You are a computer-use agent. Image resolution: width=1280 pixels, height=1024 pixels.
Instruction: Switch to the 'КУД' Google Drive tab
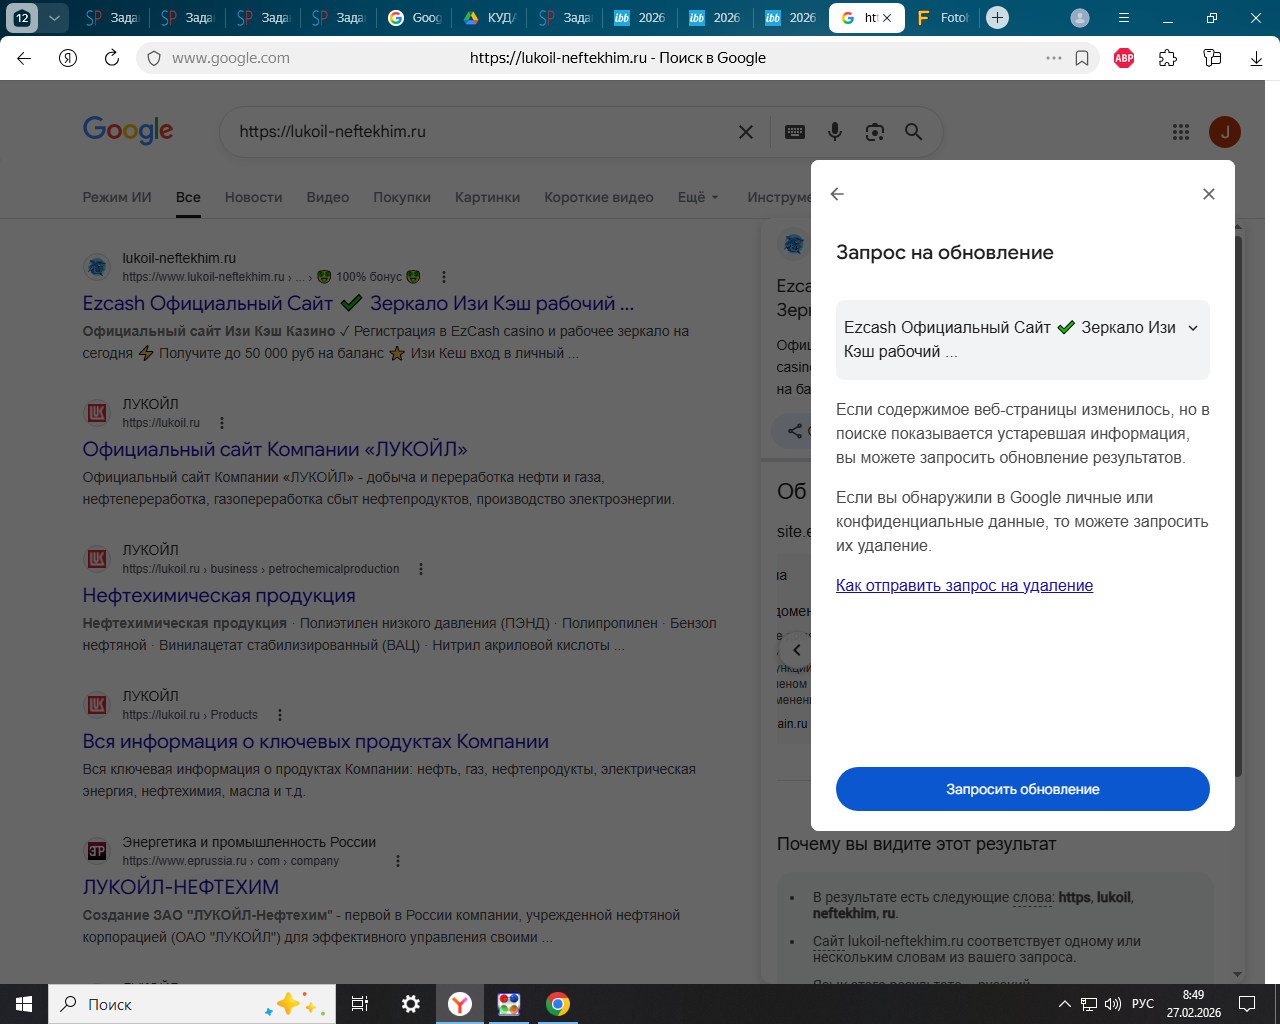490,17
